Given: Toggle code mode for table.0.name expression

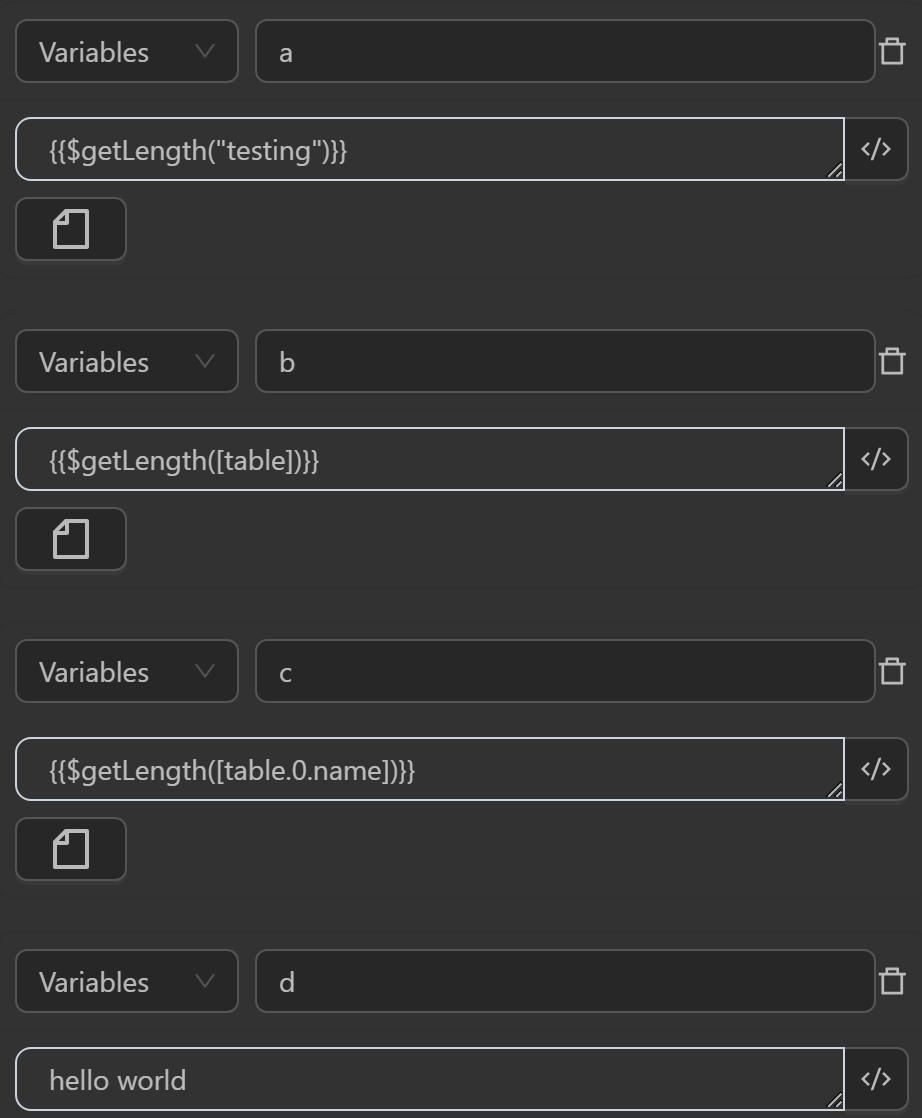Looking at the screenshot, I should click(x=876, y=769).
